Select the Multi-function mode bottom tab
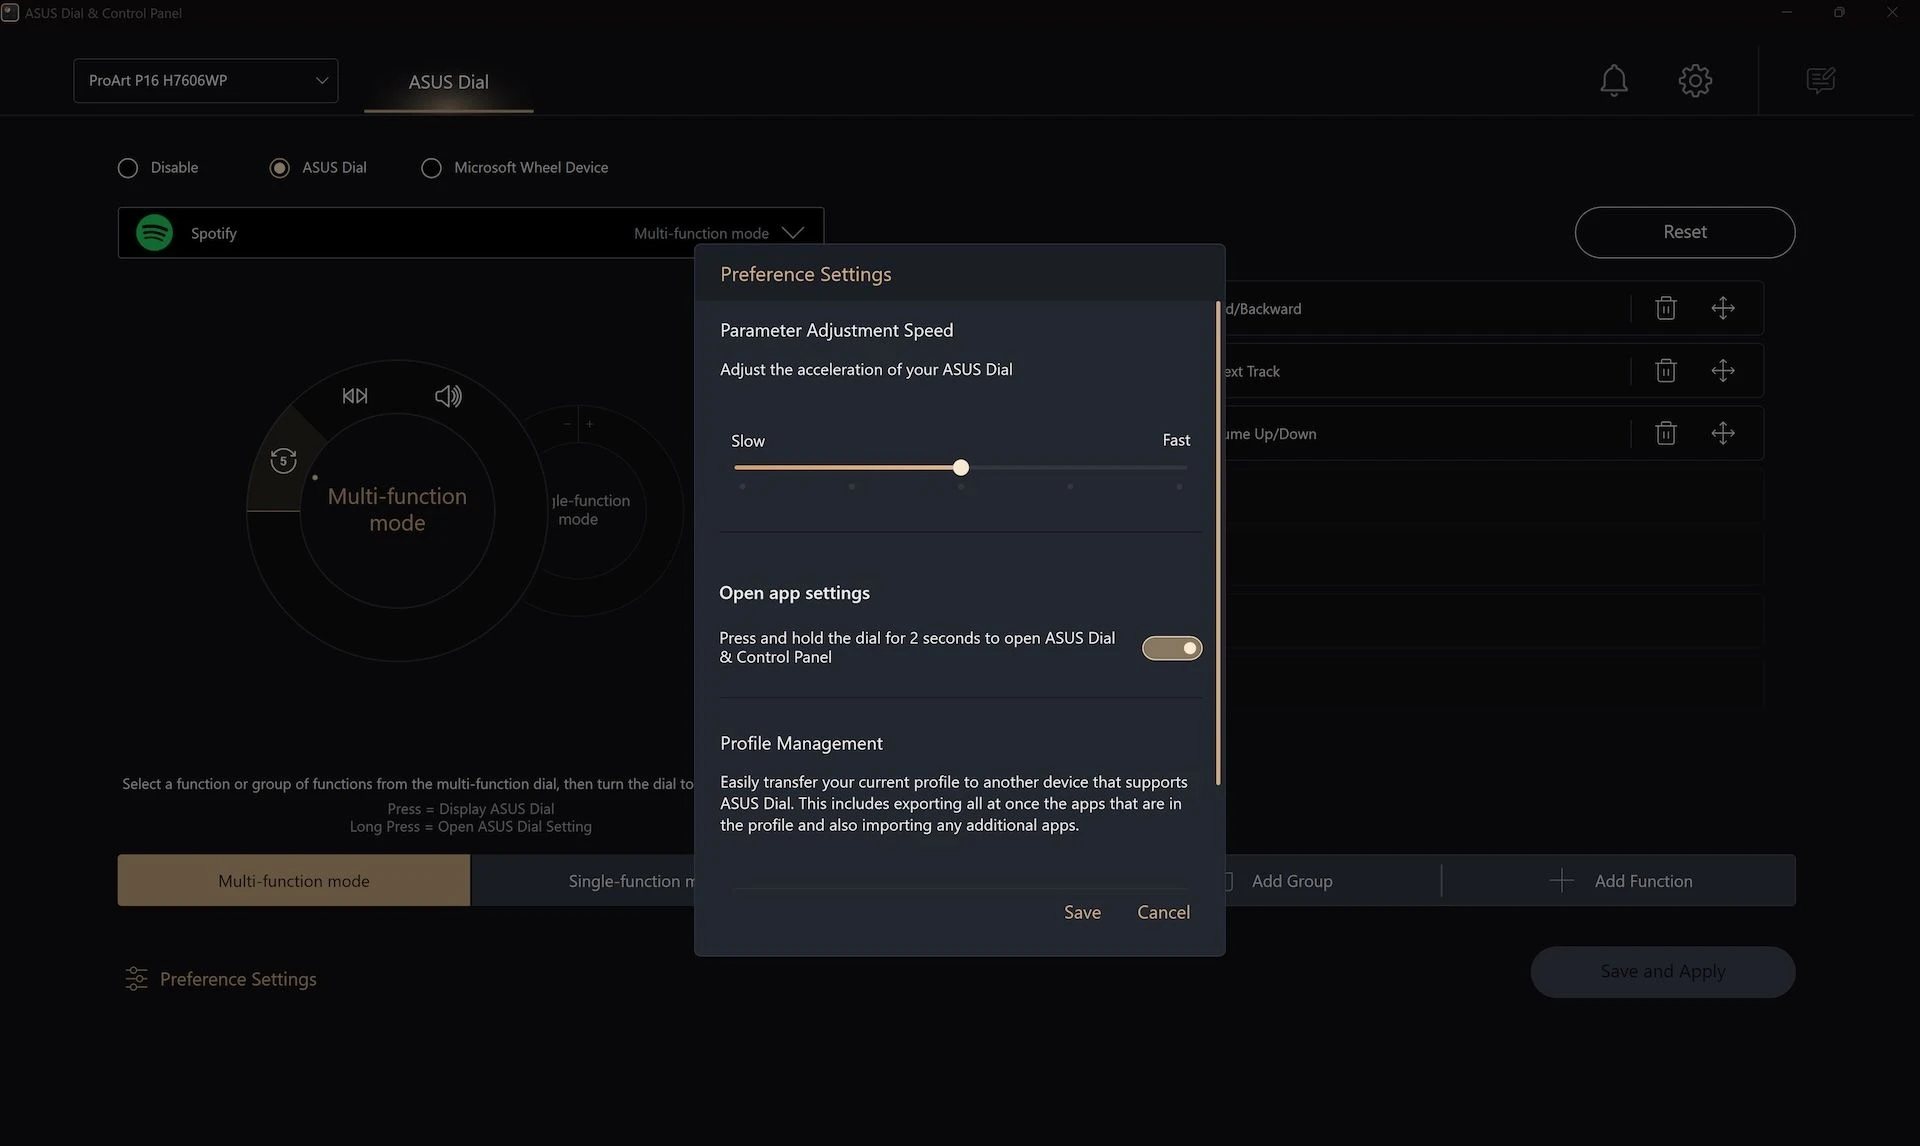Viewport: 1920px width, 1146px height. pyautogui.click(x=294, y=881)
